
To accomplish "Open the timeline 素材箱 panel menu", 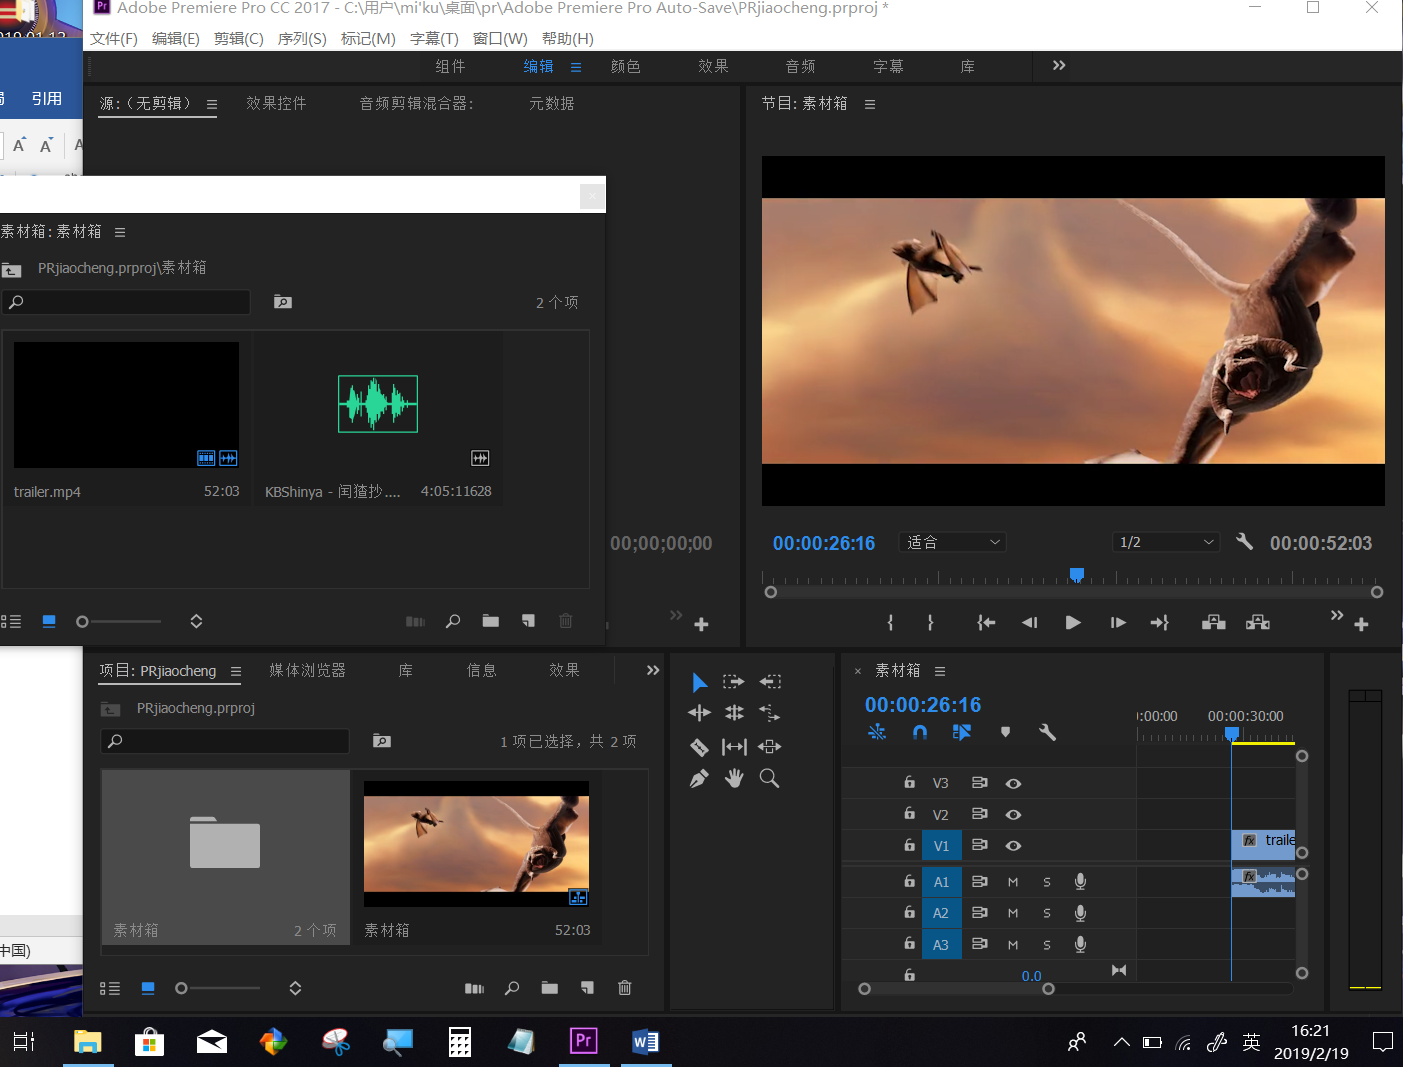I will click(940, 671).
